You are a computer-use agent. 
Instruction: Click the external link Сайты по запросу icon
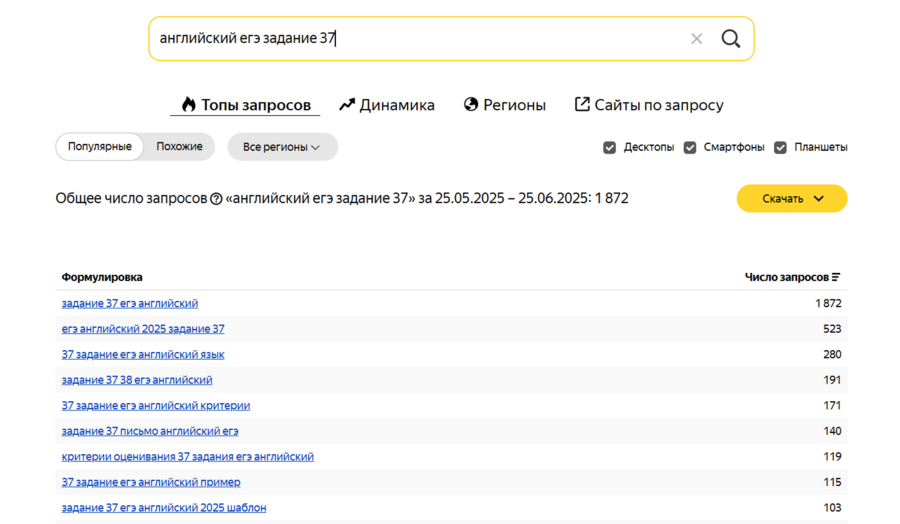click(x=582, y=104)
